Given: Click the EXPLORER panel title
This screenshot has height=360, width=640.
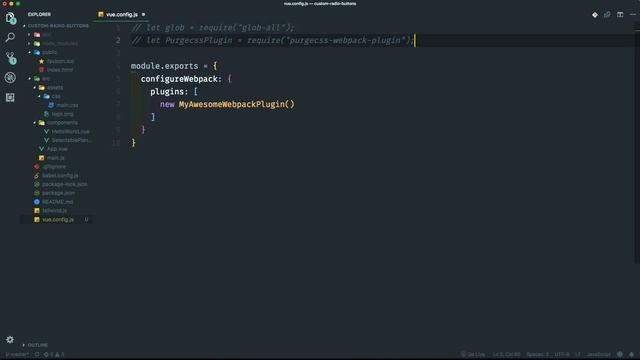Looking at the screenshot, I should [x=39, y=14].
